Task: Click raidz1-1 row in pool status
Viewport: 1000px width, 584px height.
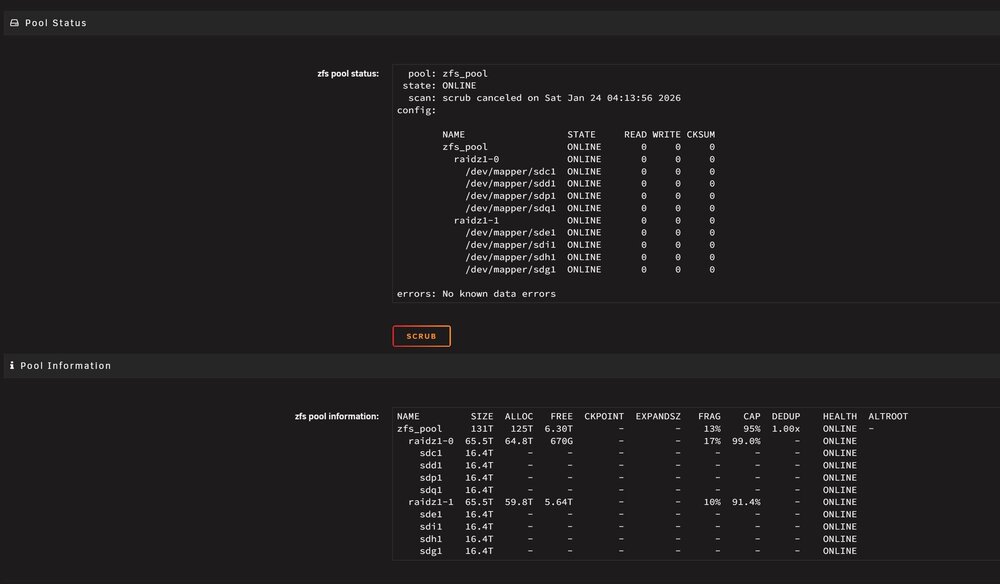Action: tap(584, 221)
